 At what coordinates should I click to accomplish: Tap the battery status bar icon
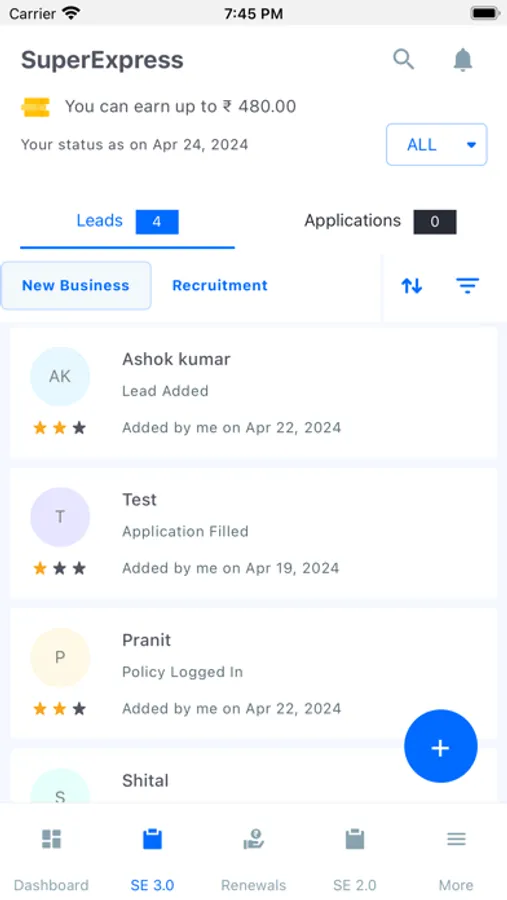tap(485, 13)
